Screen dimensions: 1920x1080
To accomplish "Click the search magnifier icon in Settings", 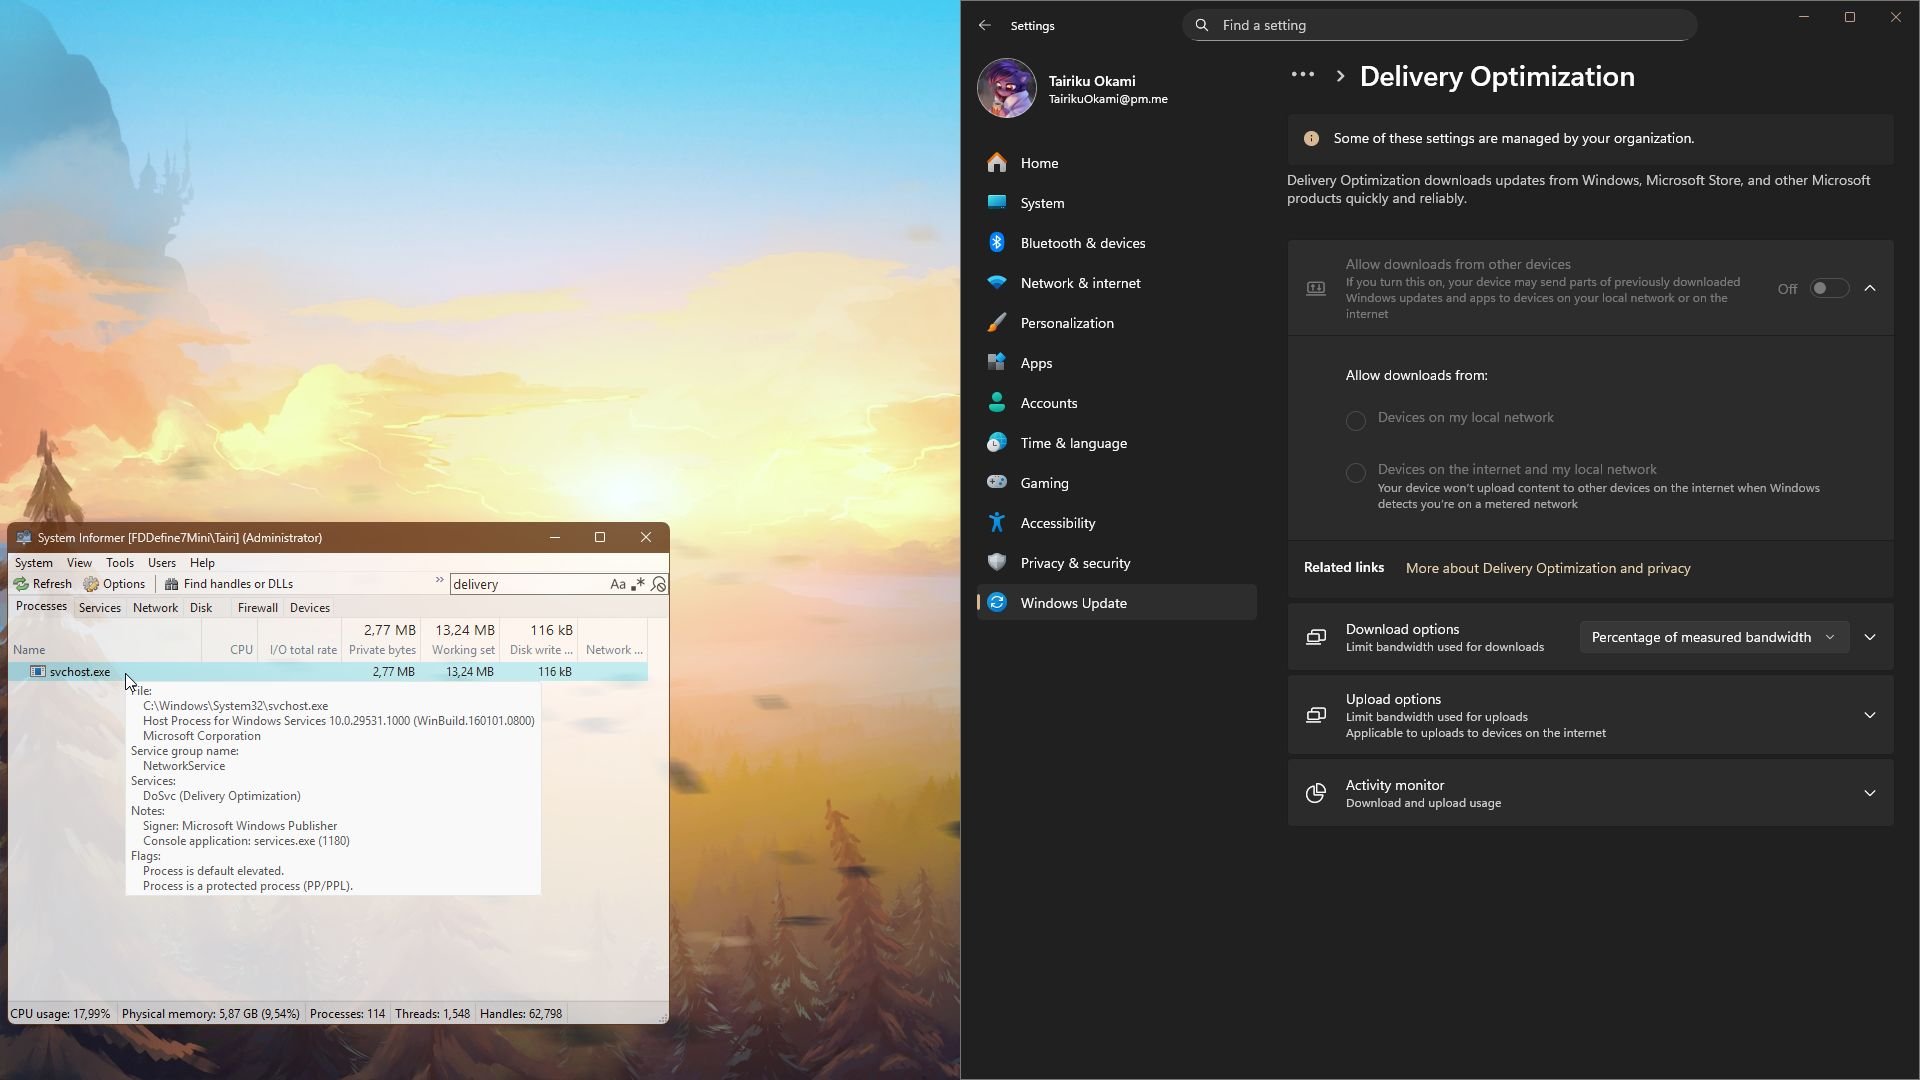I will tap(1202, 25).
